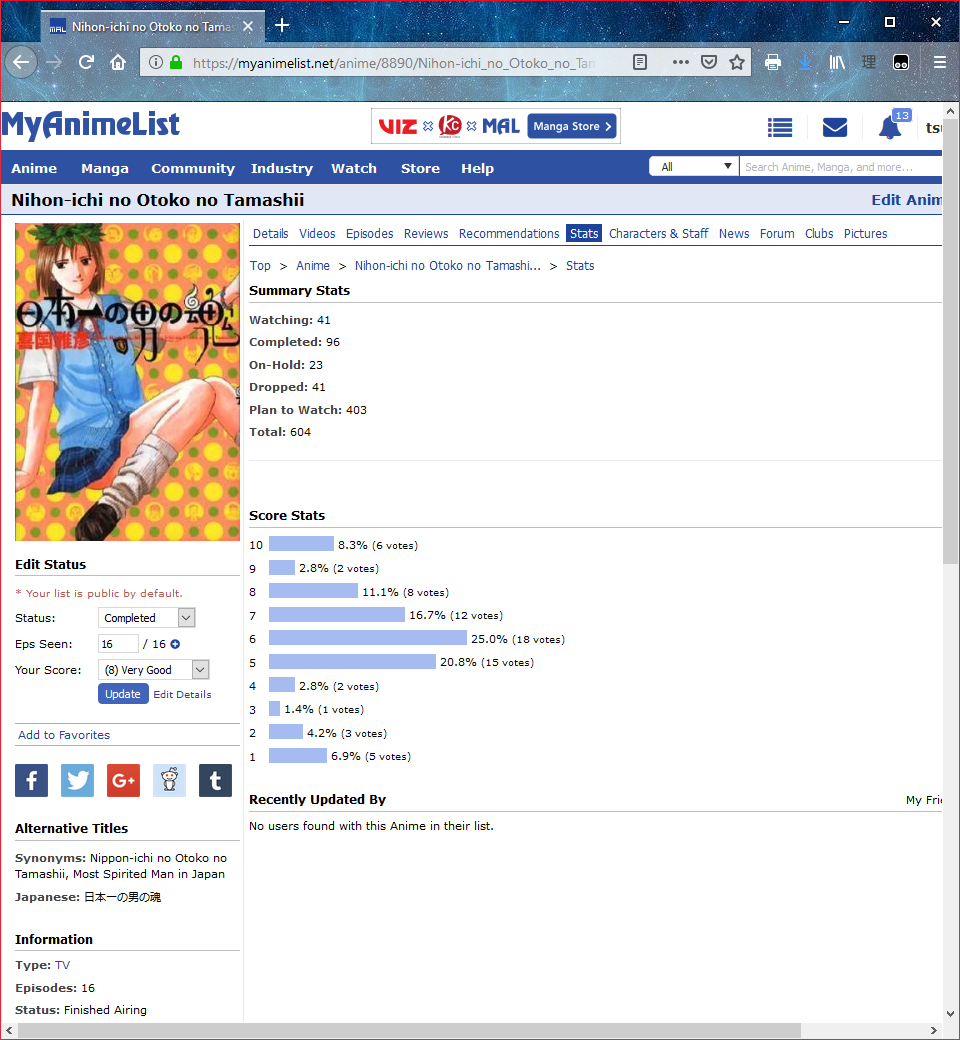Reload the page with refresh icon
Image resolution: width=960 pixels, height=1040 pixels.
click(86, 62)
